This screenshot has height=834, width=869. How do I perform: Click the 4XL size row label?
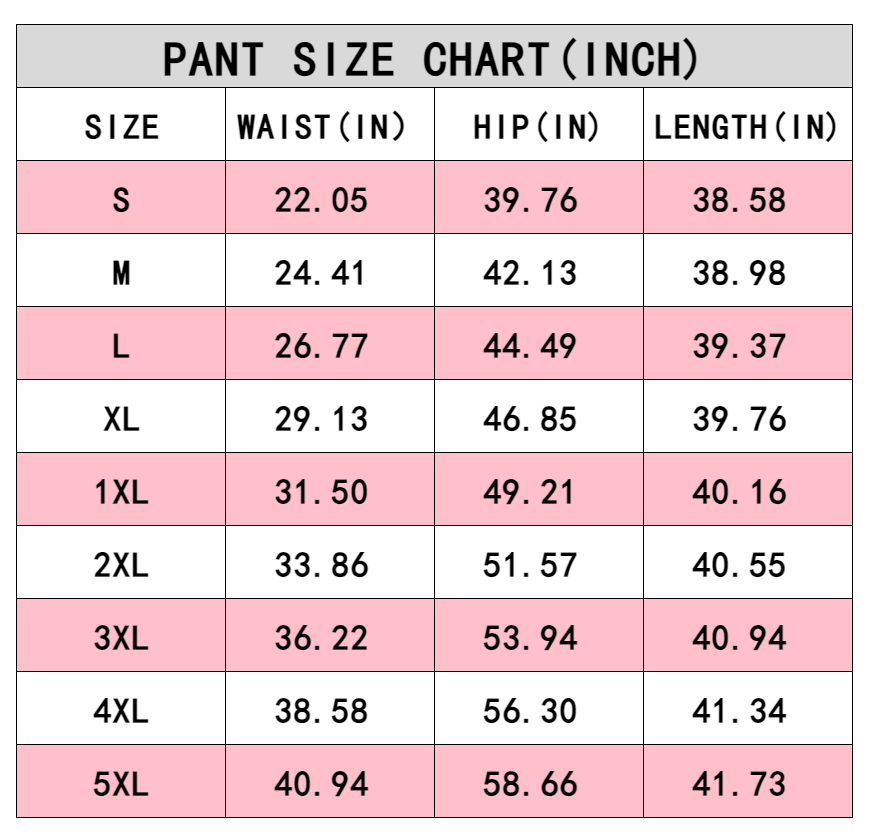121,711
